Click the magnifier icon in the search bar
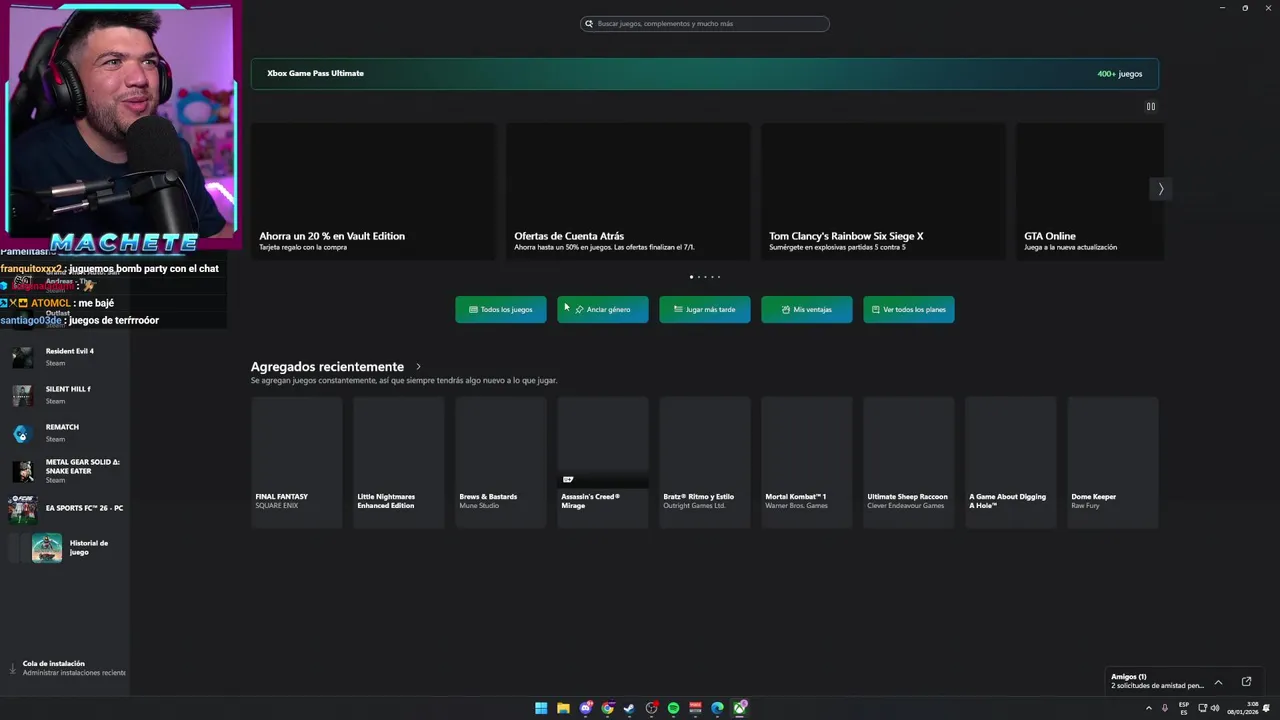This screenshot has height=720, width=1280. (589, 24)
